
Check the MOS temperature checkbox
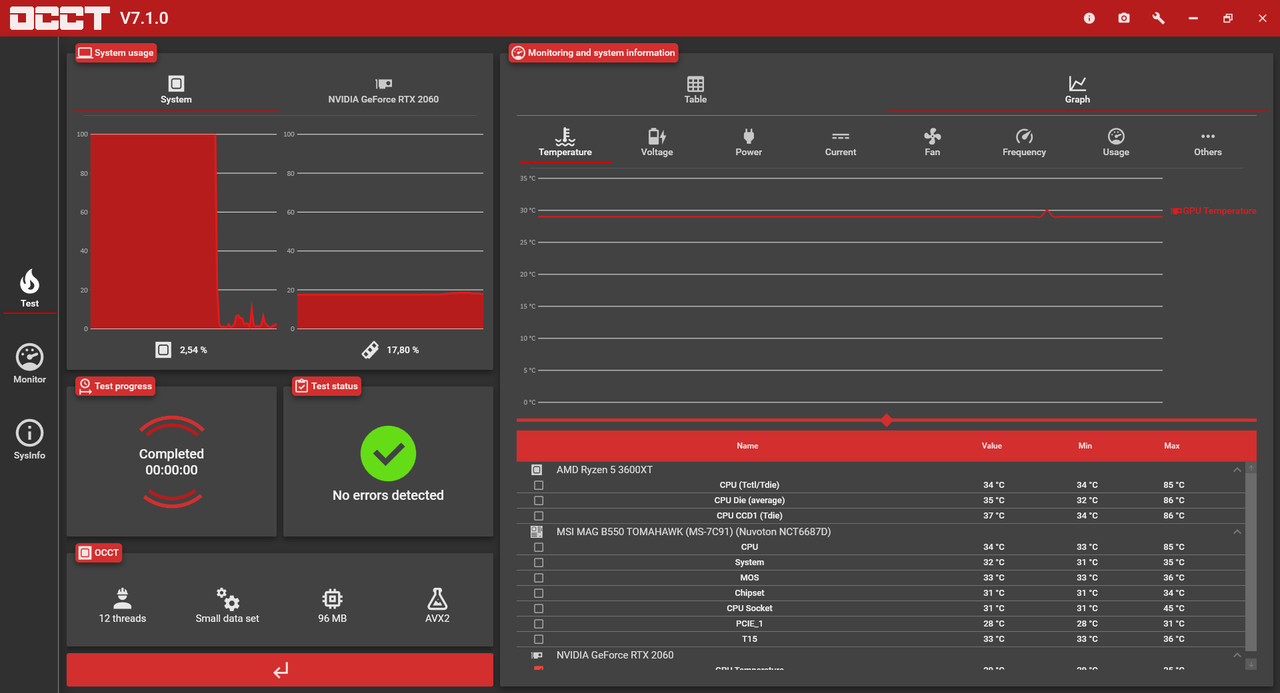(x=539, y=578)
